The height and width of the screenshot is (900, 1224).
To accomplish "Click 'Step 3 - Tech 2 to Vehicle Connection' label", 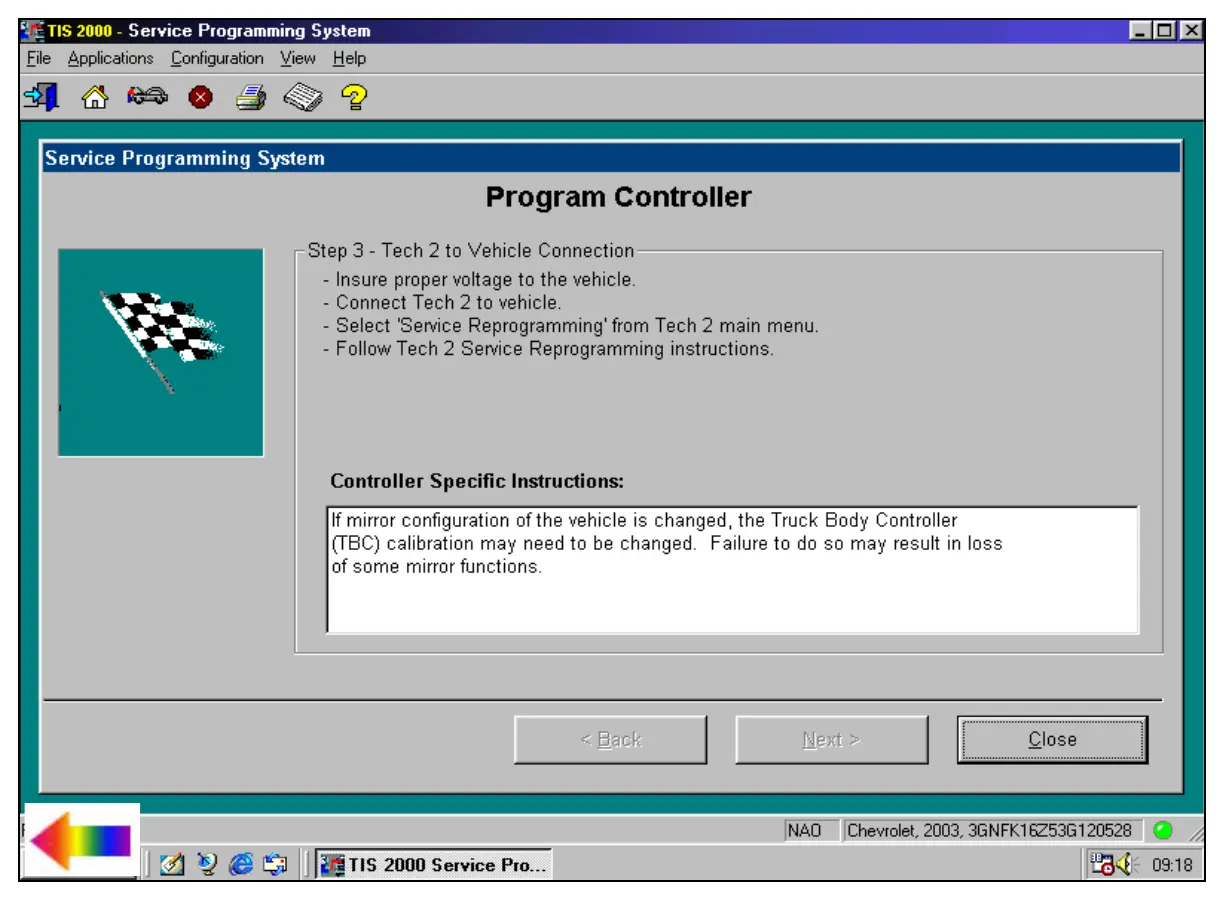I will point(471,251).
